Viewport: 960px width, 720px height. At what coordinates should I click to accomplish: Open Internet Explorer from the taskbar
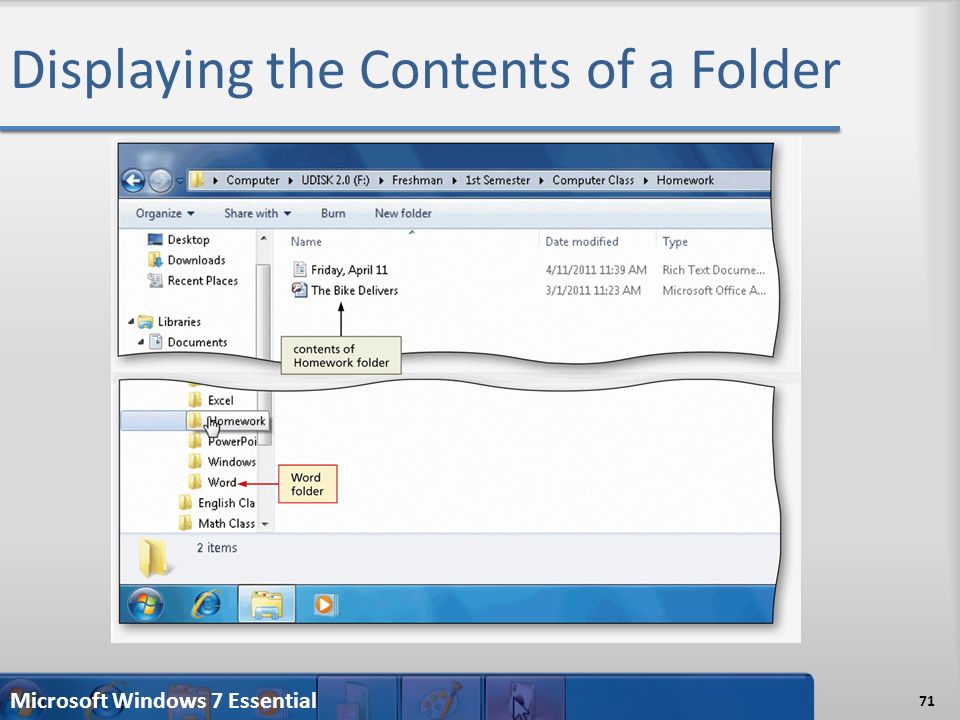tap(207, 604)
